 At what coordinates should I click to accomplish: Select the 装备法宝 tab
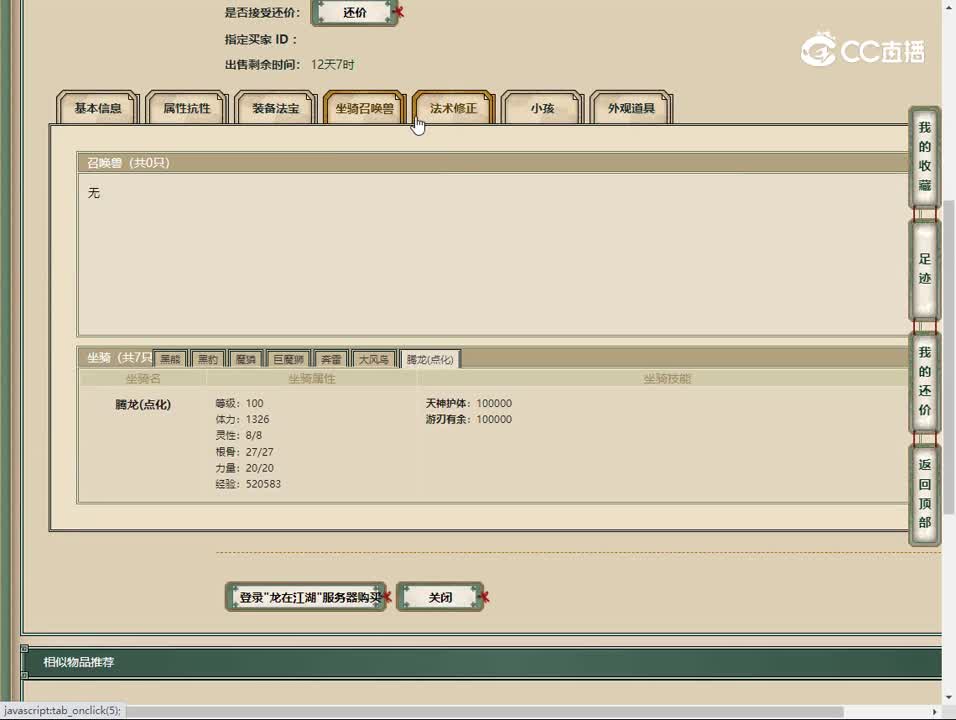pyautogui.click(x=275, y=108)
